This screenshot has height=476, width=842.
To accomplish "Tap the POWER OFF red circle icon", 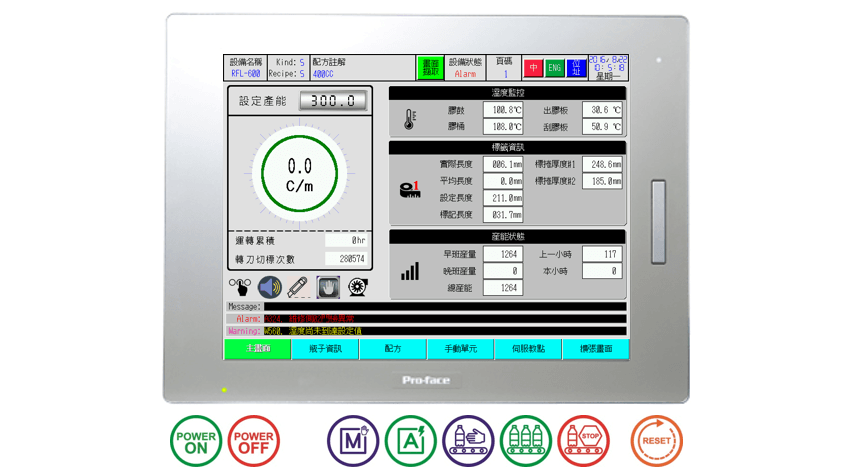I will click(253, 441).
